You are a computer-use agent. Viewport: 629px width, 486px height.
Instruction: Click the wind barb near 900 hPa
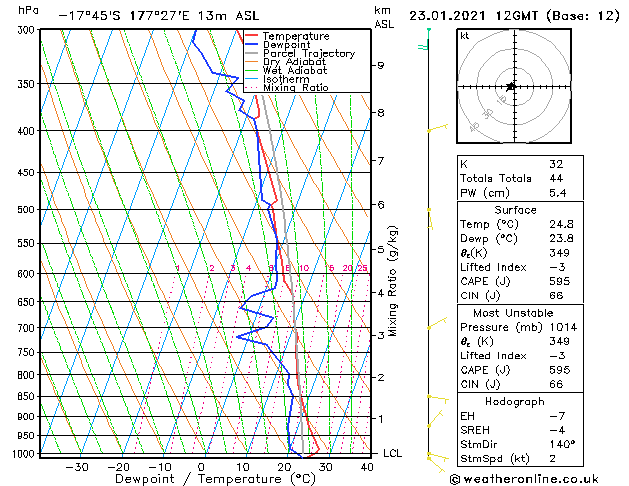click(x=435, y=418)
